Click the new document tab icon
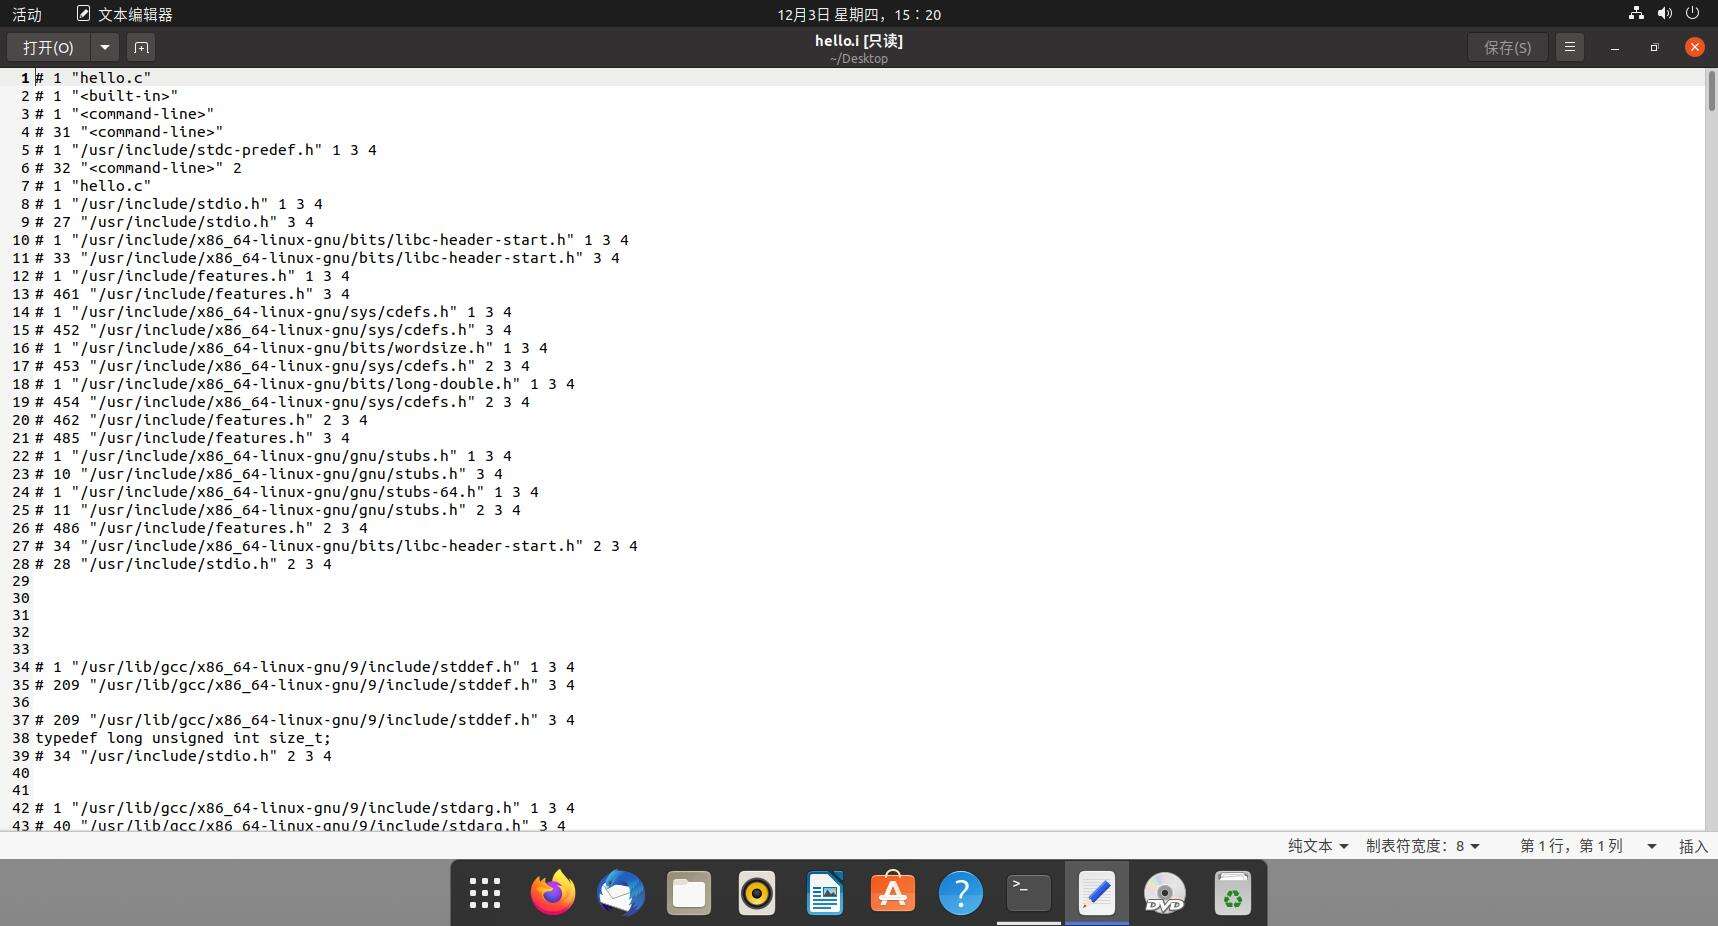The height and width of the screenshot is (926, 1718). 141,47
